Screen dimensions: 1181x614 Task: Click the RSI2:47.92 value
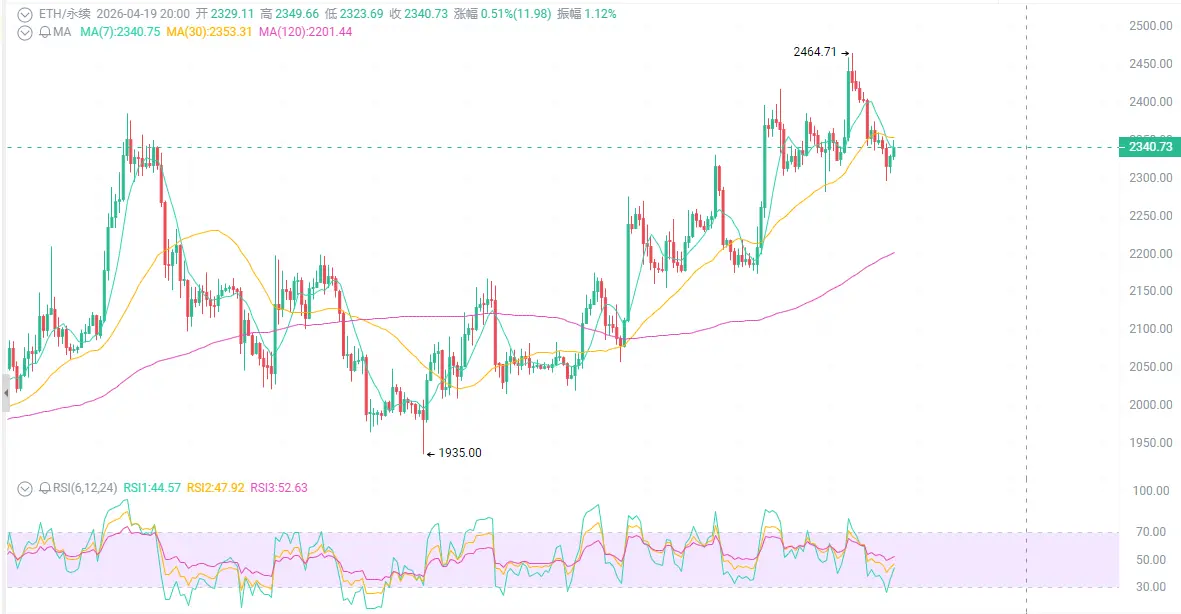coord(215,488)
